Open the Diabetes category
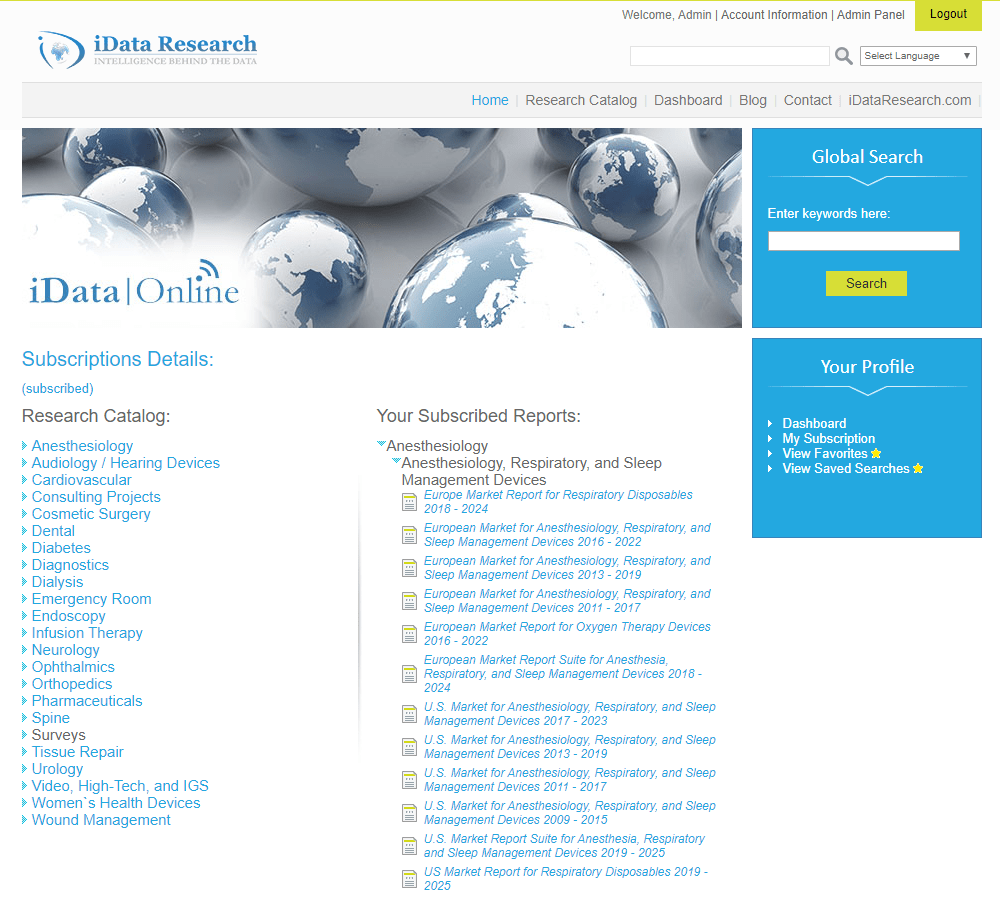 61,548
